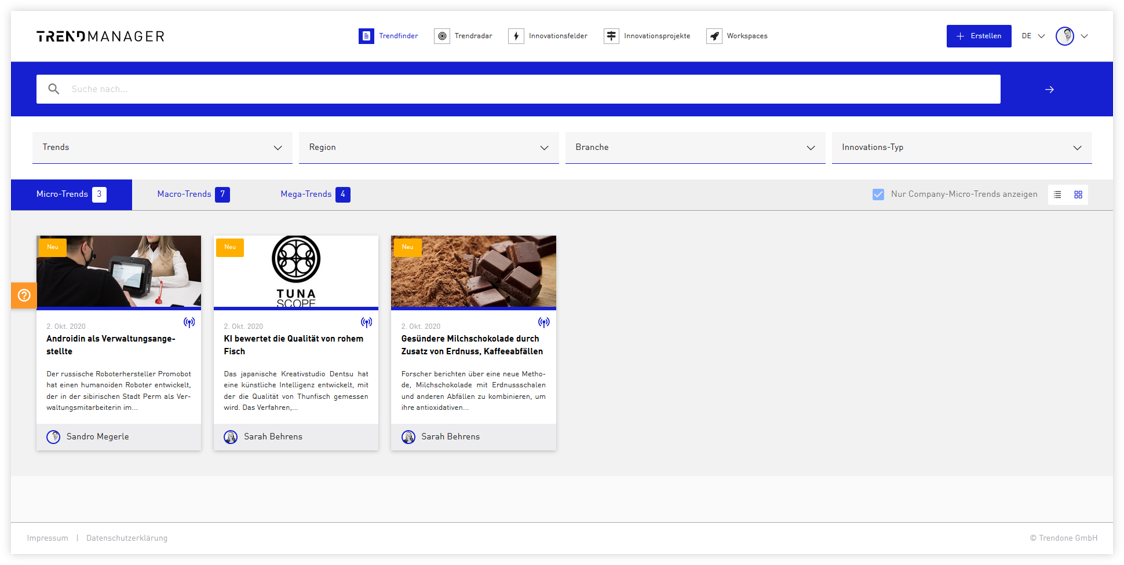Switch to the Macro-Trends tab
The width and height of the screenshot is (1124, 565).
[x=194, y=194]
